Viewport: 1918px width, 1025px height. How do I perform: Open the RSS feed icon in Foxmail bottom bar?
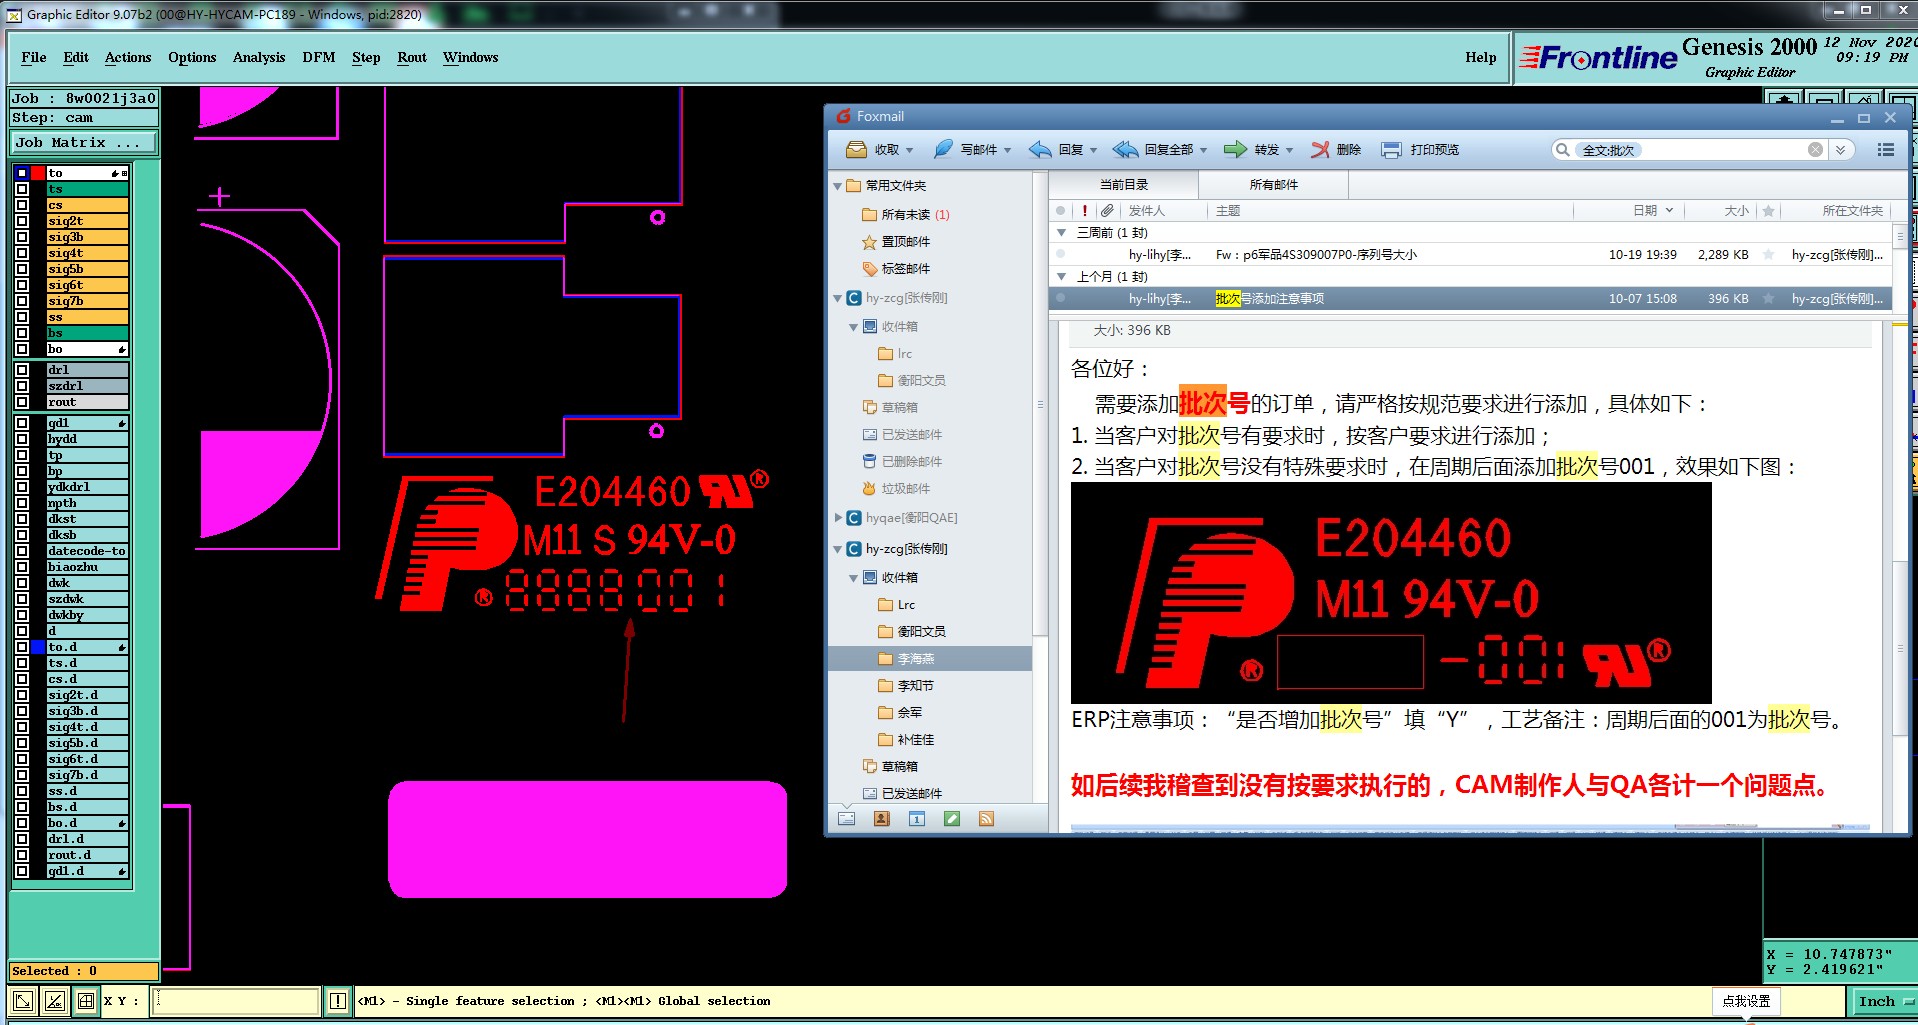tap(986, 819)
